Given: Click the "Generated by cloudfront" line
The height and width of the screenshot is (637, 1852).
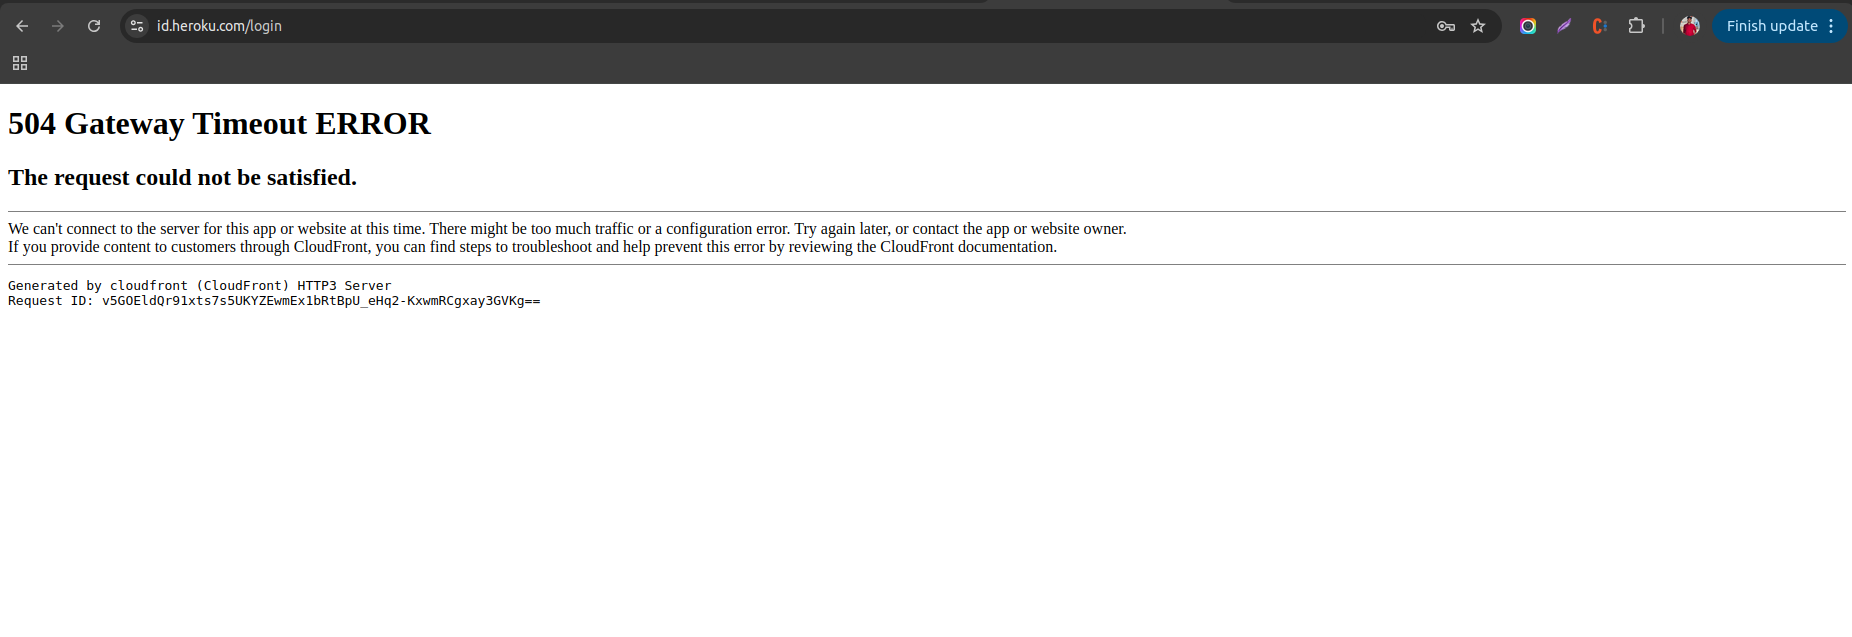Looking at the screenshot, I should coord(199,286).
